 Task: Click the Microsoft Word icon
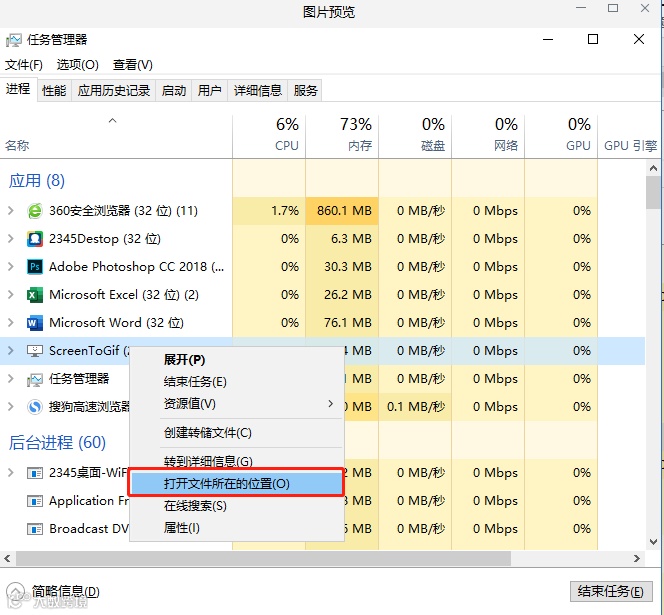35,323
